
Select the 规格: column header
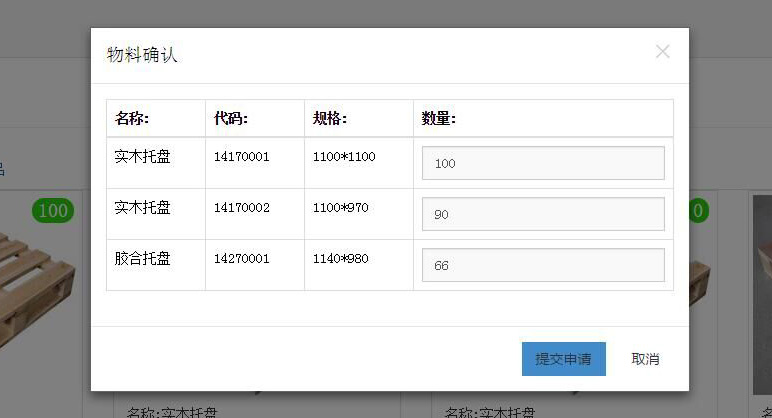tap(358, 118)
